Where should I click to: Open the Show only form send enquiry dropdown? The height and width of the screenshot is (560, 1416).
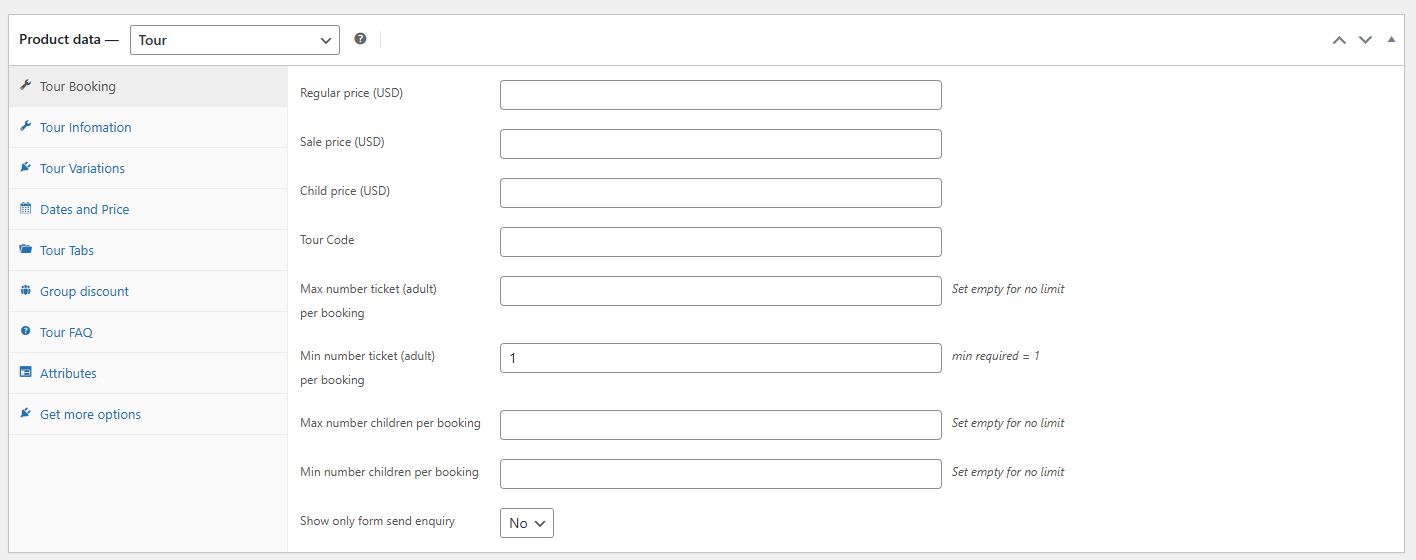coord(527,523)
